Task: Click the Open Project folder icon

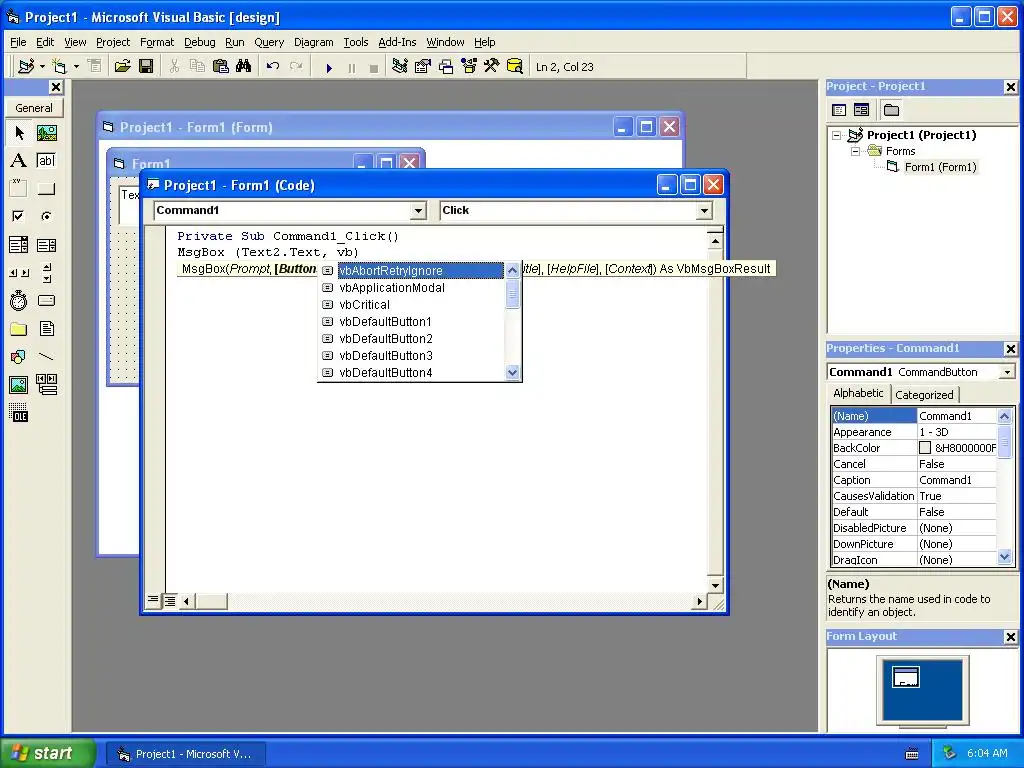Action: 122,67
